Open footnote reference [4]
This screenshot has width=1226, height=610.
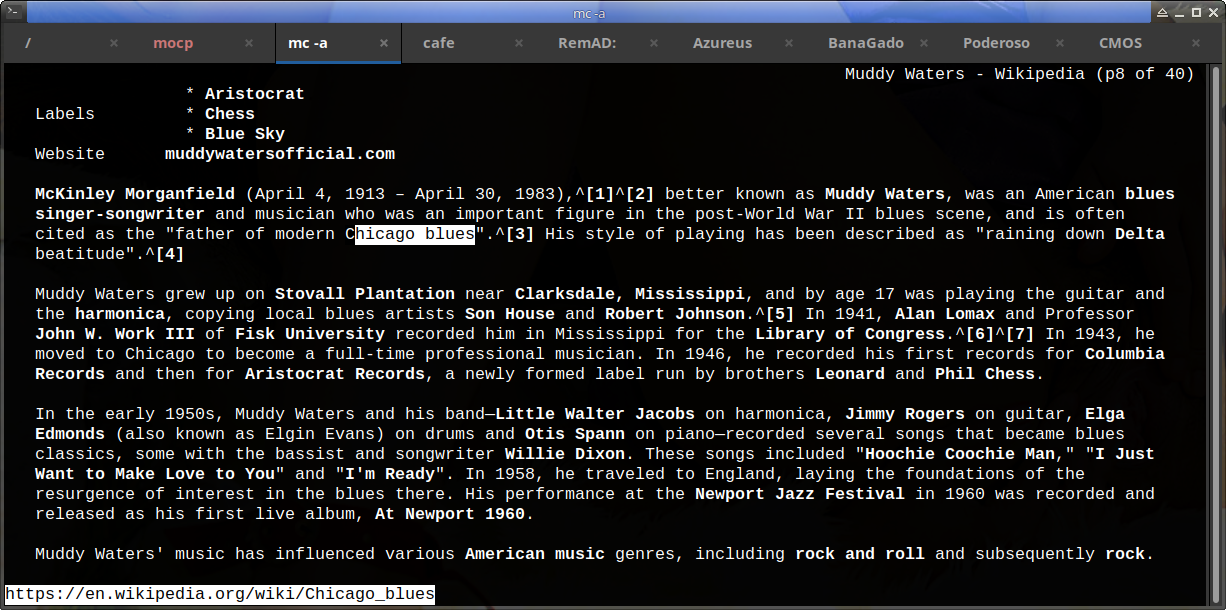click(x=170, y=254)
